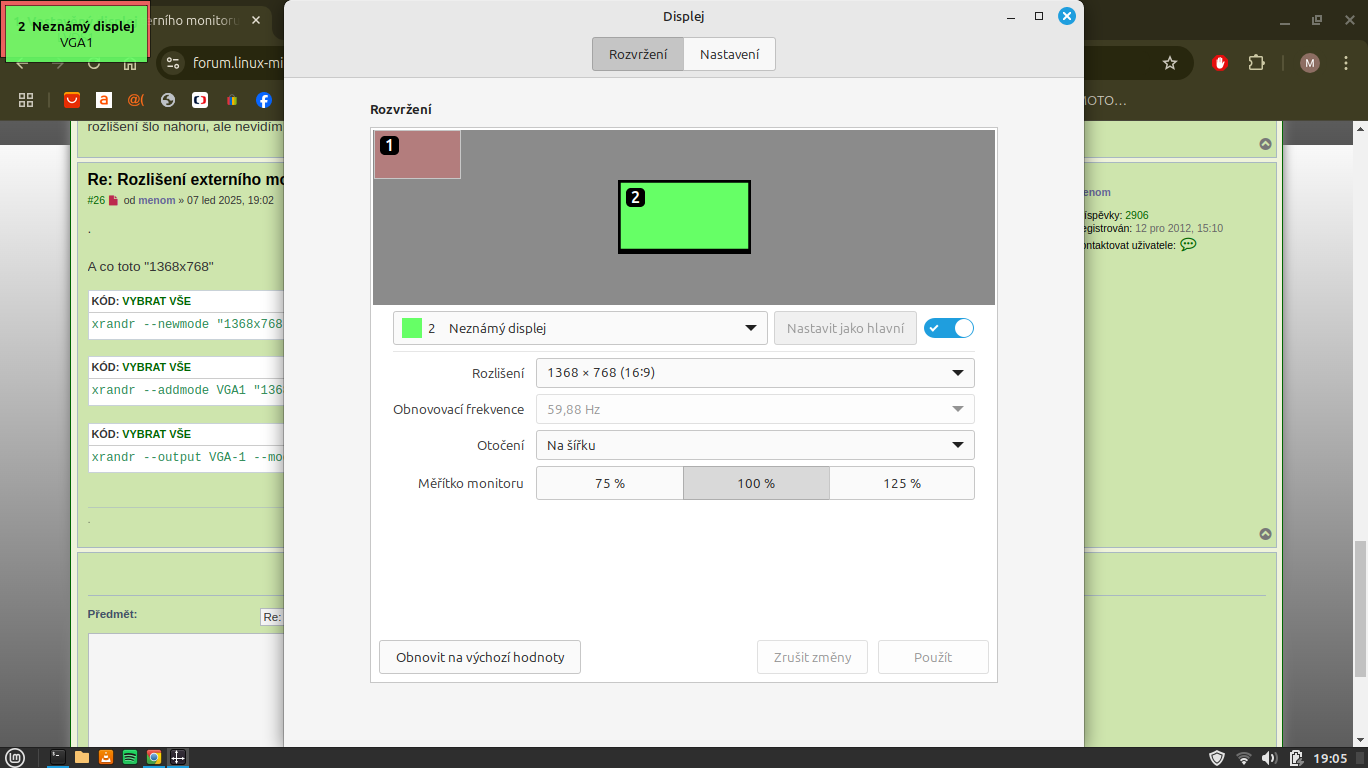
Task: Open Chrome extensions puzzle icon
Action: tap(1257, 63)
